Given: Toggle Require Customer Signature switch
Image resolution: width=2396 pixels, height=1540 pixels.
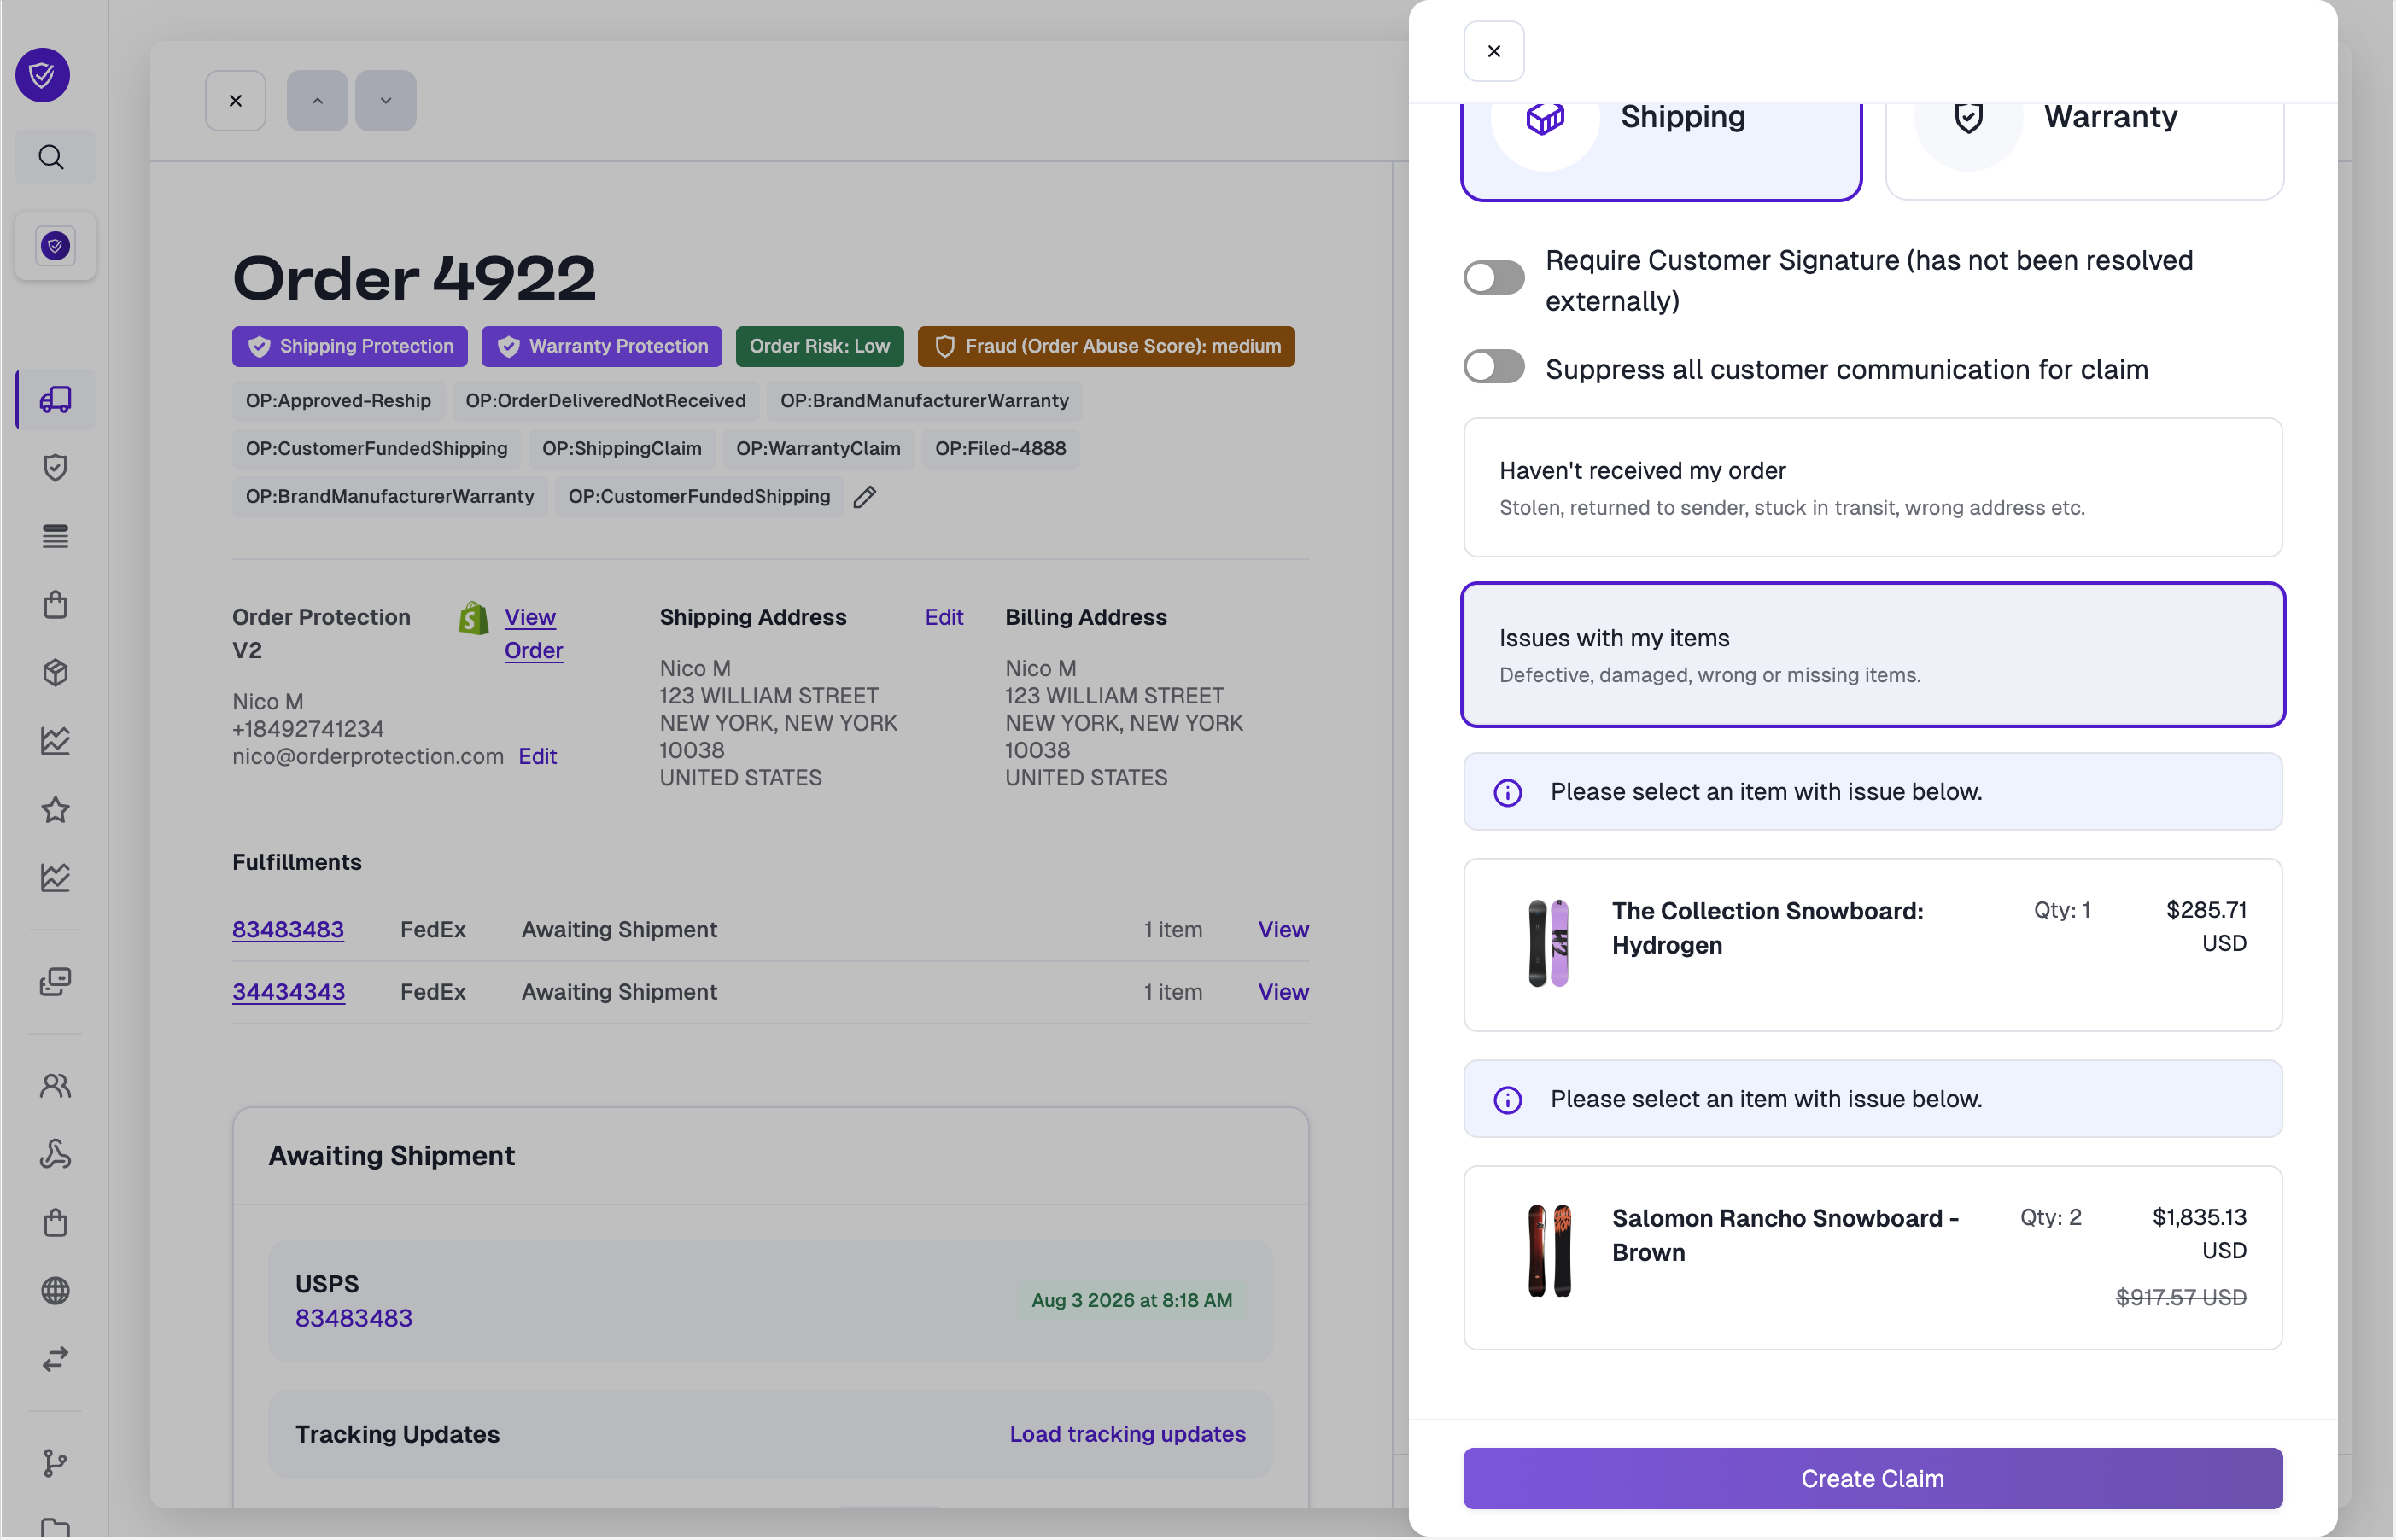Looking at the screenshot, I should coord(1493,278).
